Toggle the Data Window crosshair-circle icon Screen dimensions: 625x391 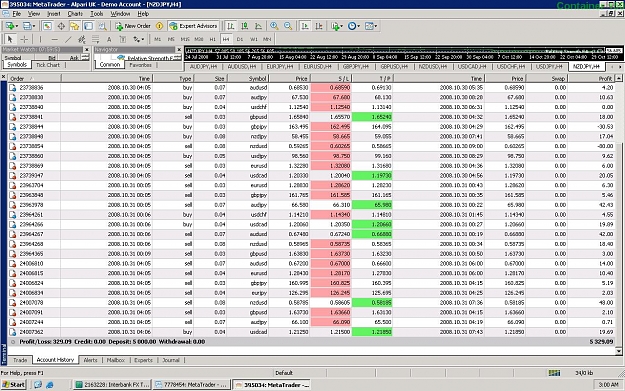(61, 26)
